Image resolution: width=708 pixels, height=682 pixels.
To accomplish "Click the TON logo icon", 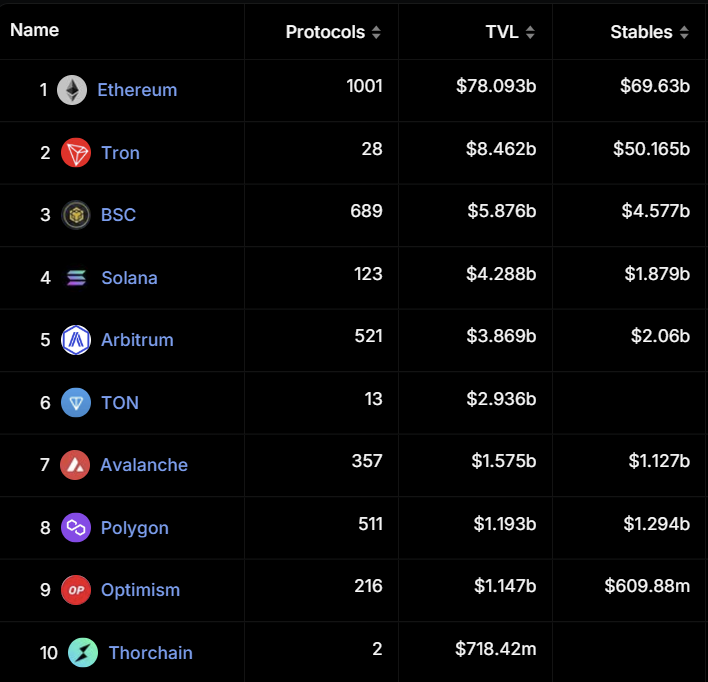I will 76,403.
